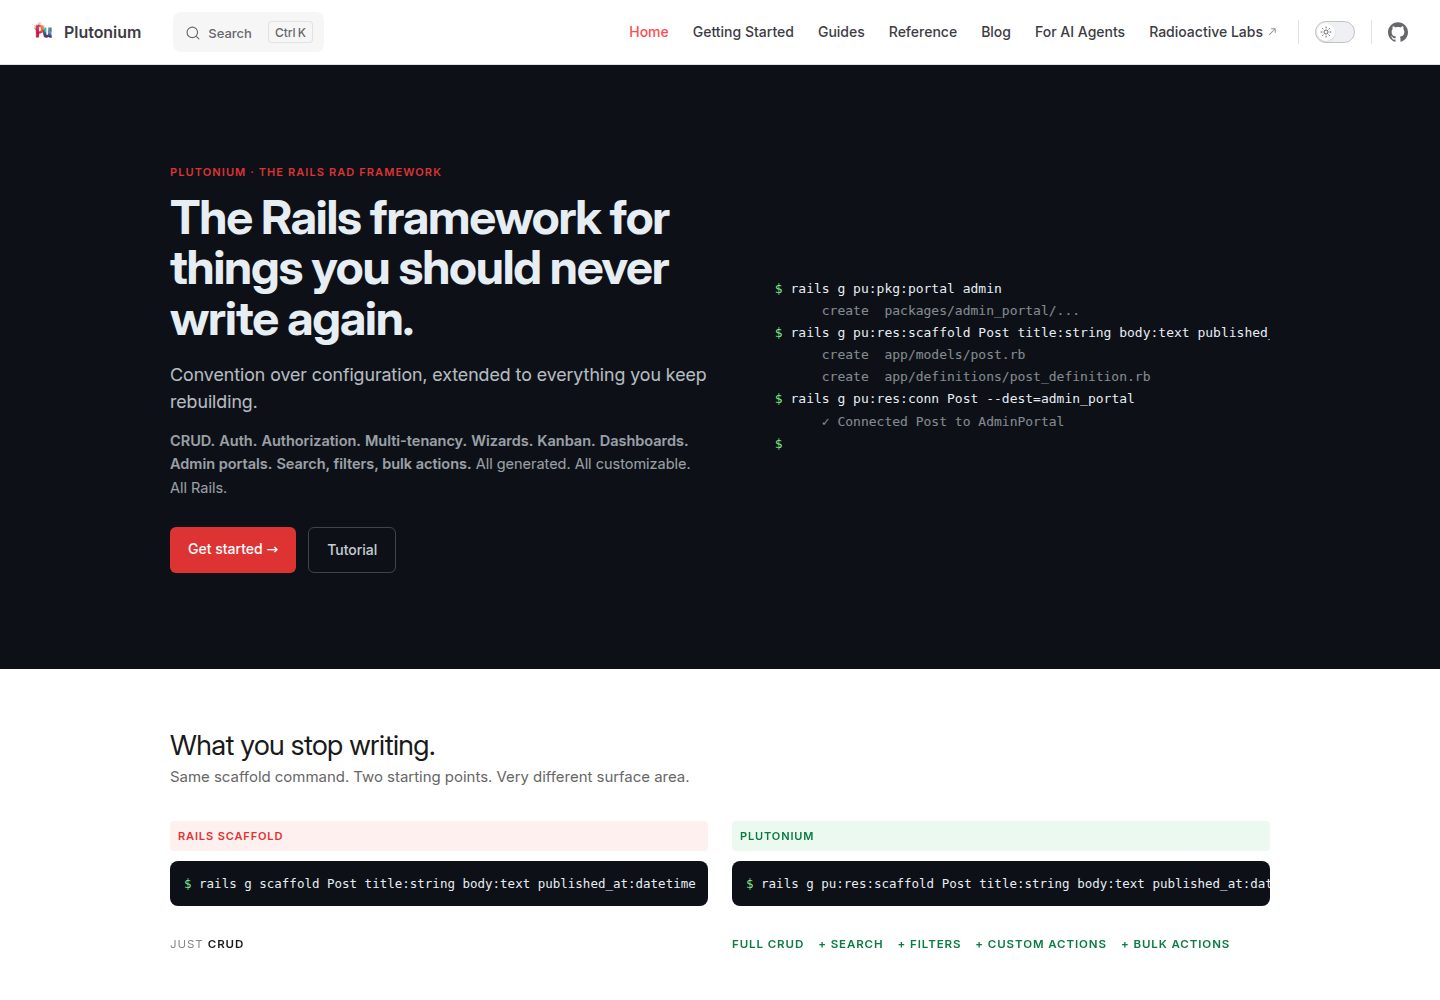The height and width of the screenshot is (1000, 1440).
Task: Click the Ctrl K shortcut badge
Action: (290, 33)
